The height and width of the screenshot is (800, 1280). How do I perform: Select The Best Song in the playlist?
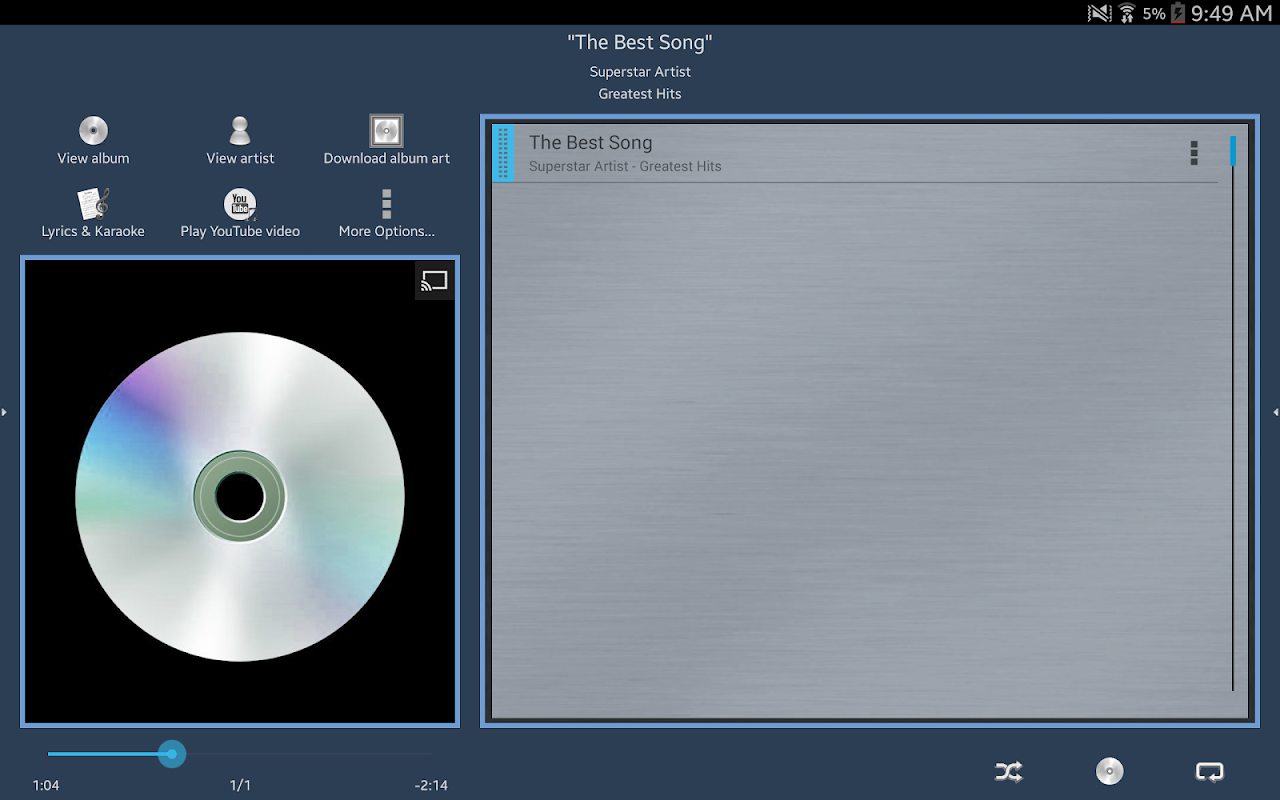click(x=855, y=153)
